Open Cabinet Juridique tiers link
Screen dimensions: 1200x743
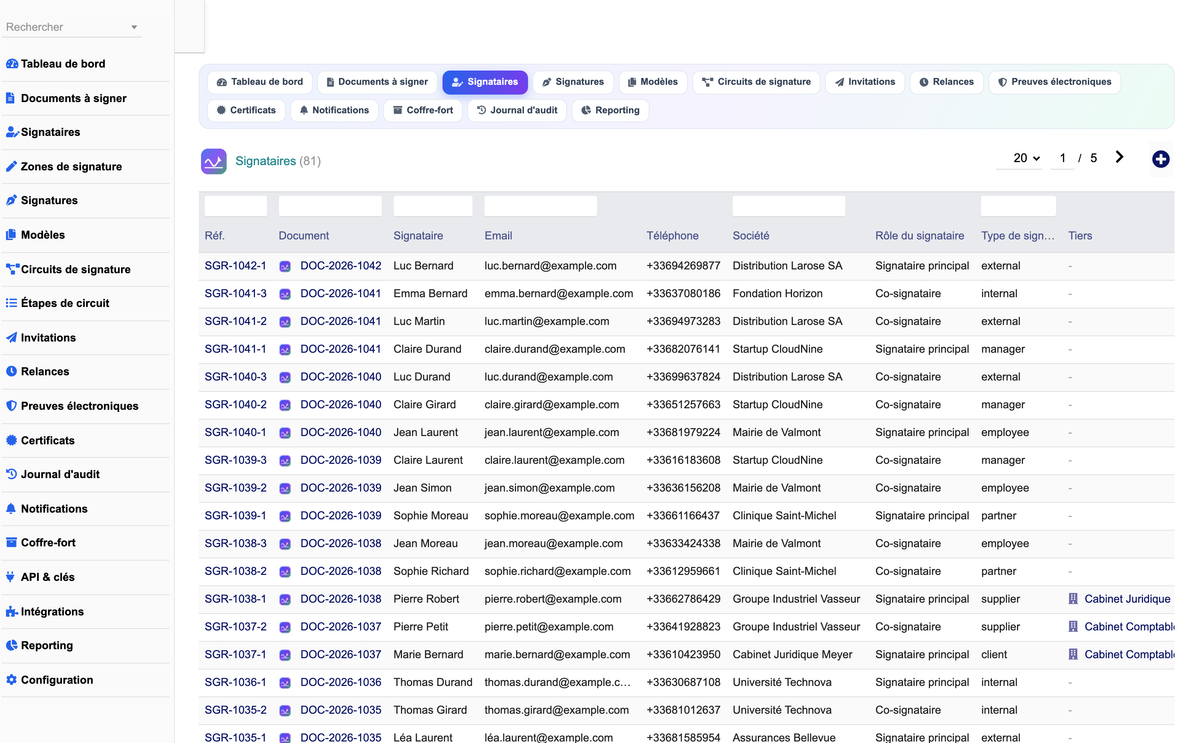[1127, 599]
